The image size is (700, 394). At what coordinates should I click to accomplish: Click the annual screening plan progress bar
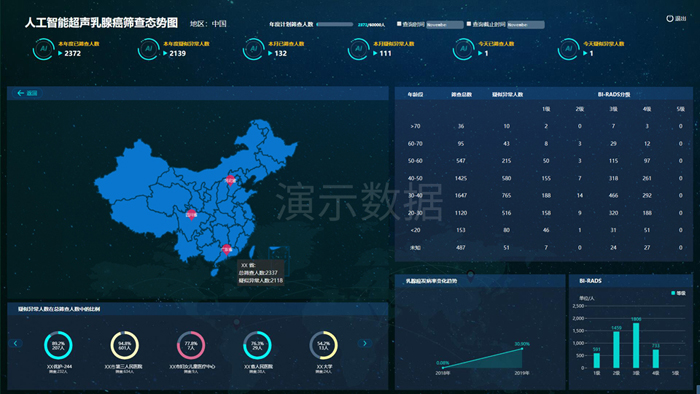[x=335, y=25]
